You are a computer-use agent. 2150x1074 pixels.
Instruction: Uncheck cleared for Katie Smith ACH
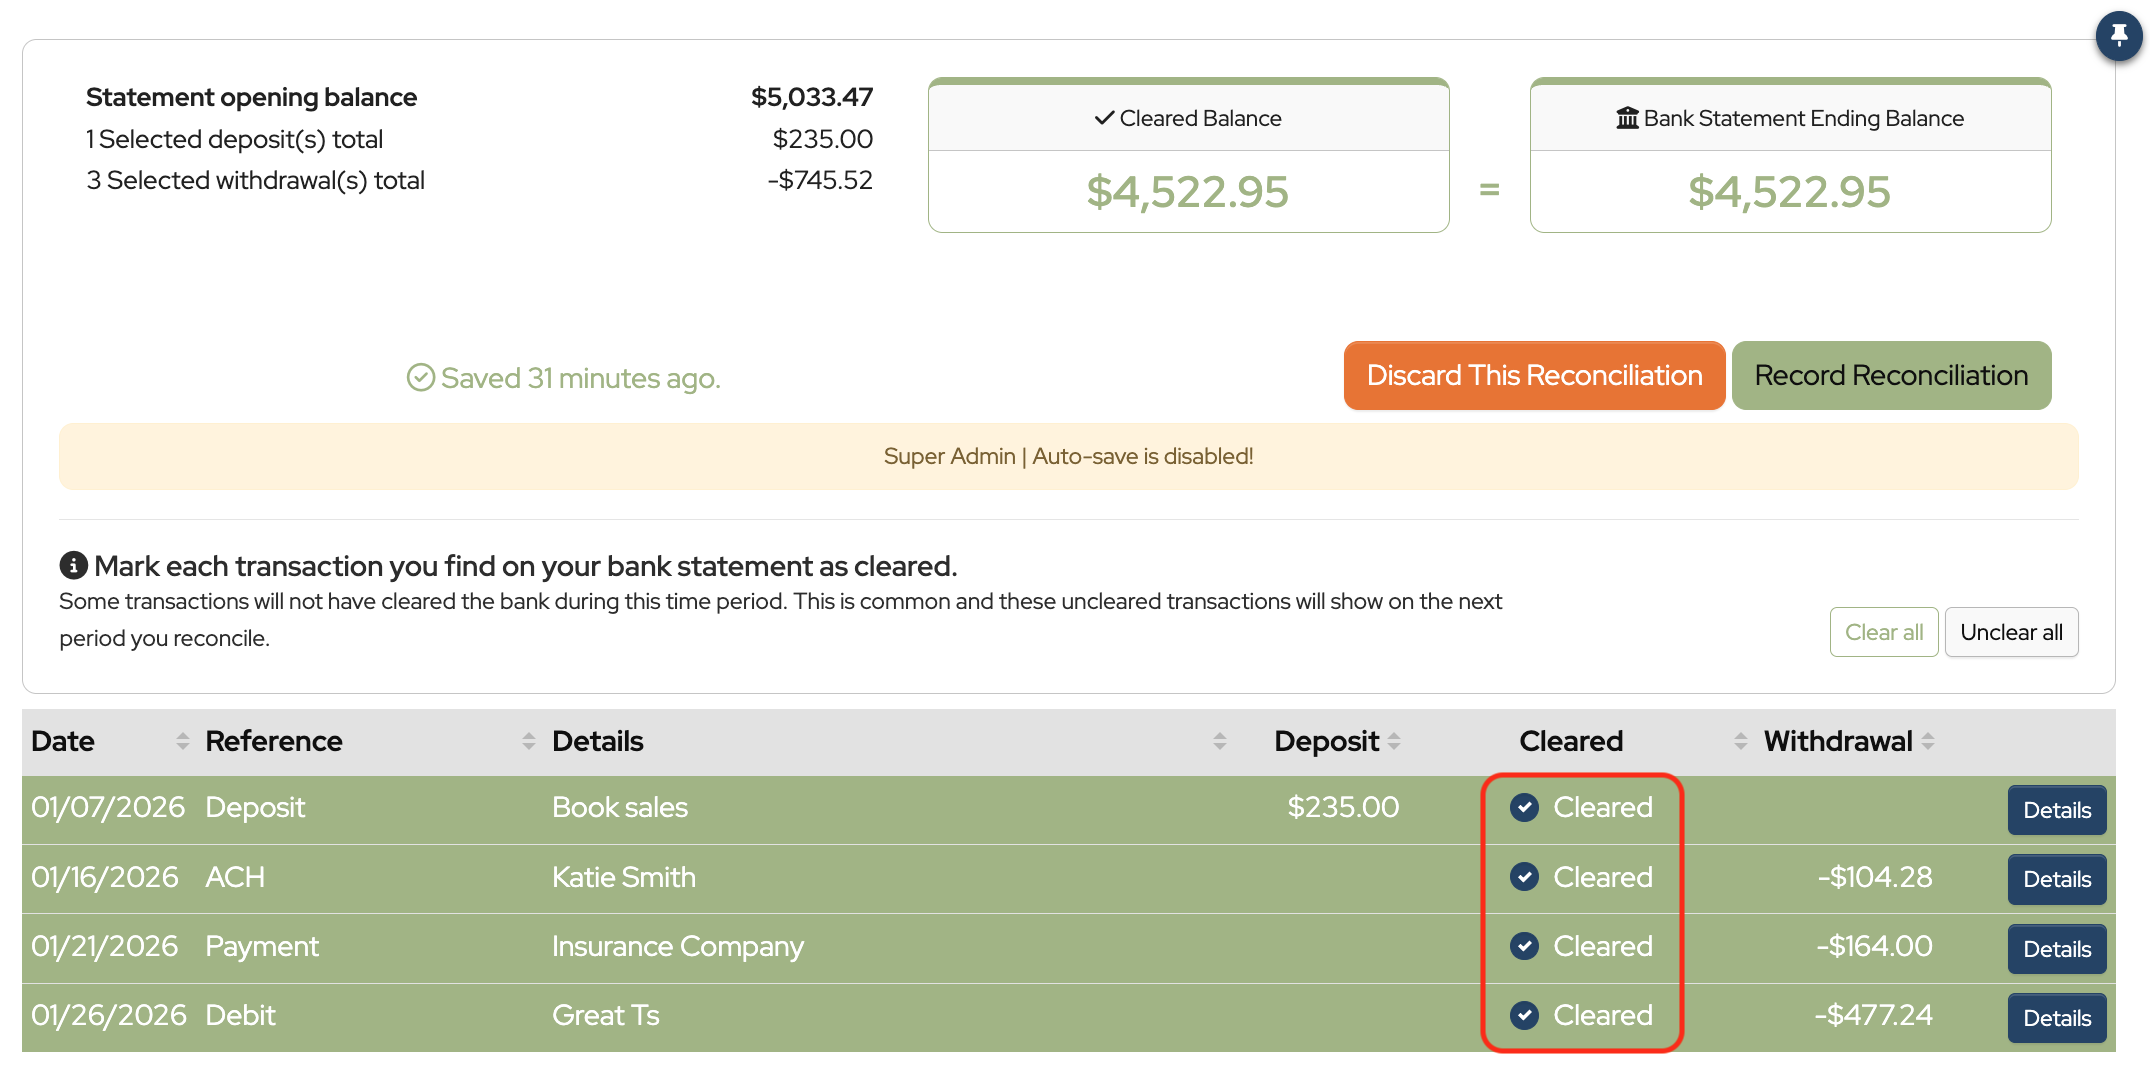(x=1524, y=878)
